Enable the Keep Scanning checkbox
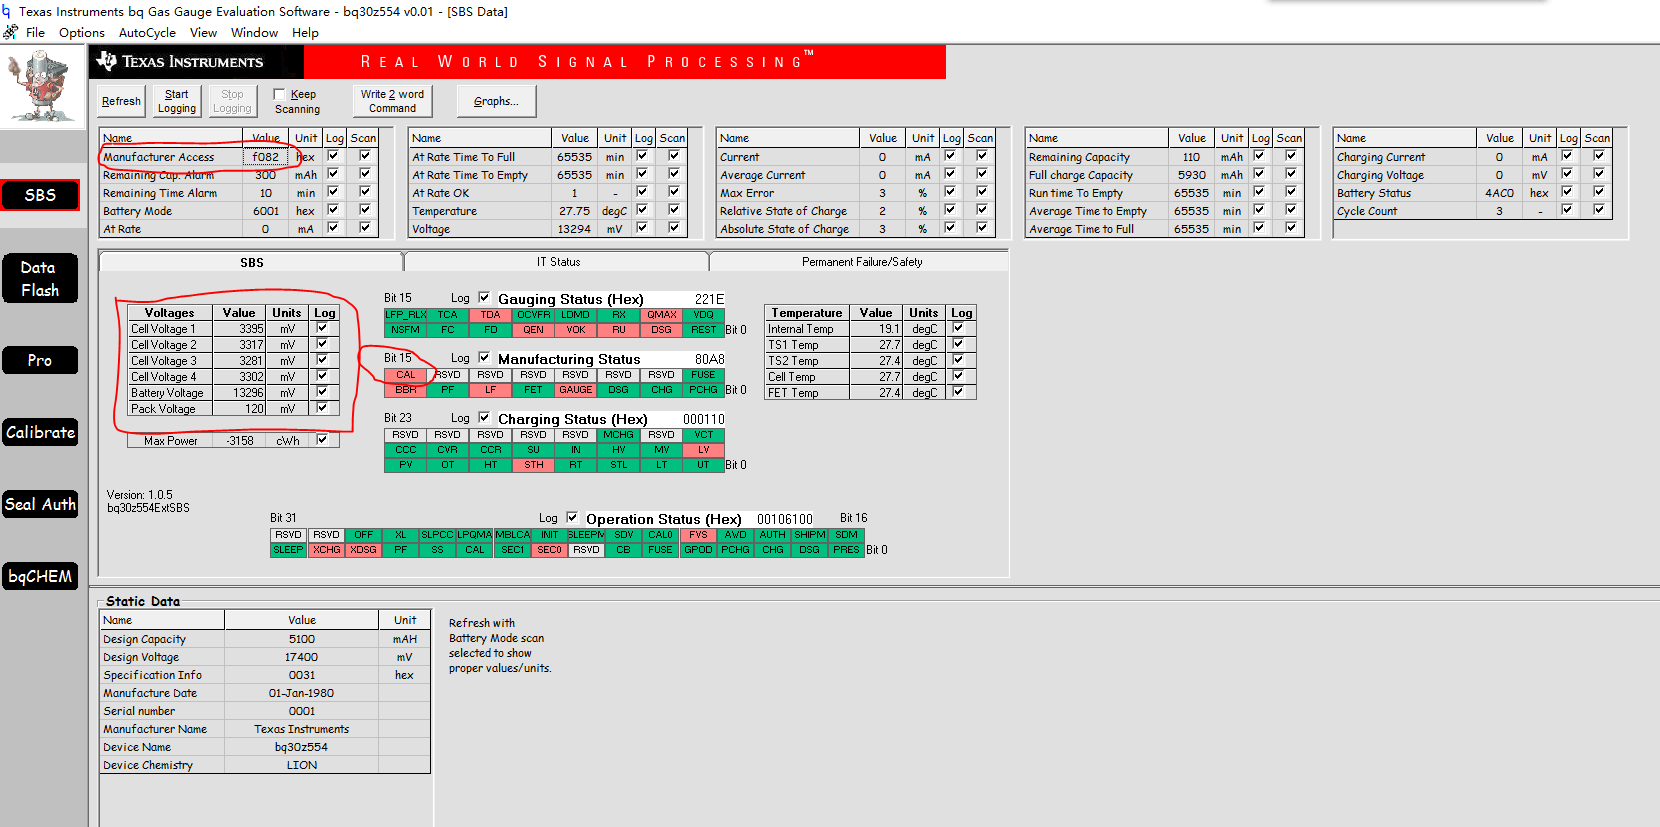The image size is (1660, 827). tap(280, 94)
